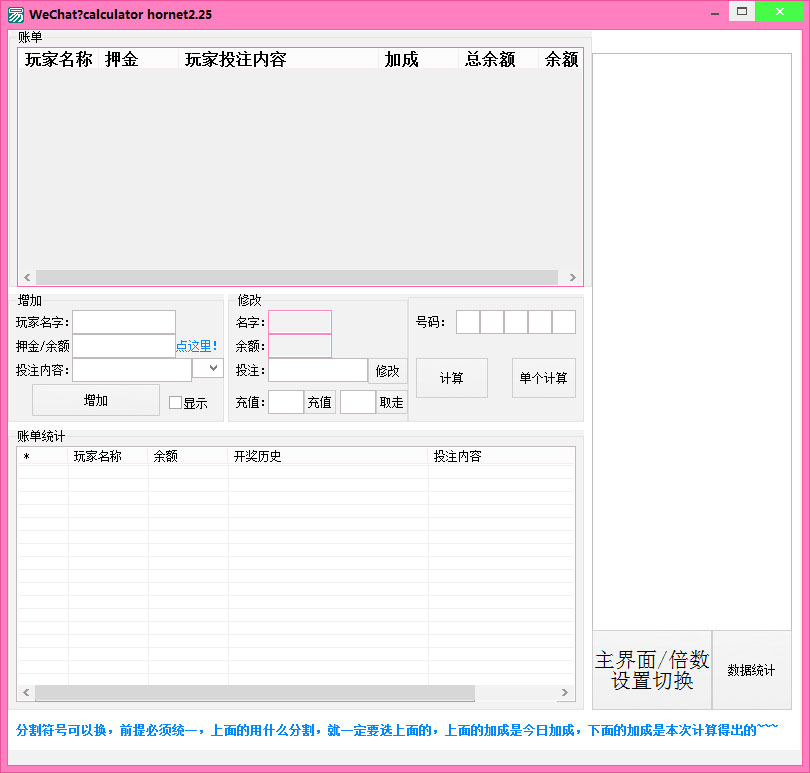Focus the 余额 field in 修改 group

300,346
